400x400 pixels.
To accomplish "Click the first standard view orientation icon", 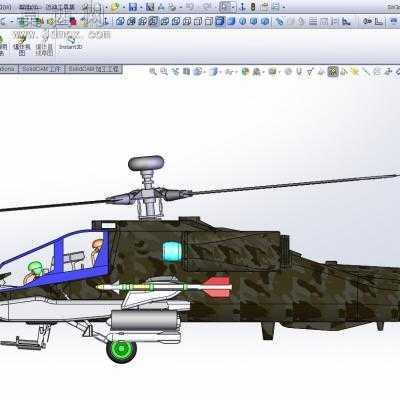I will 120,22.
